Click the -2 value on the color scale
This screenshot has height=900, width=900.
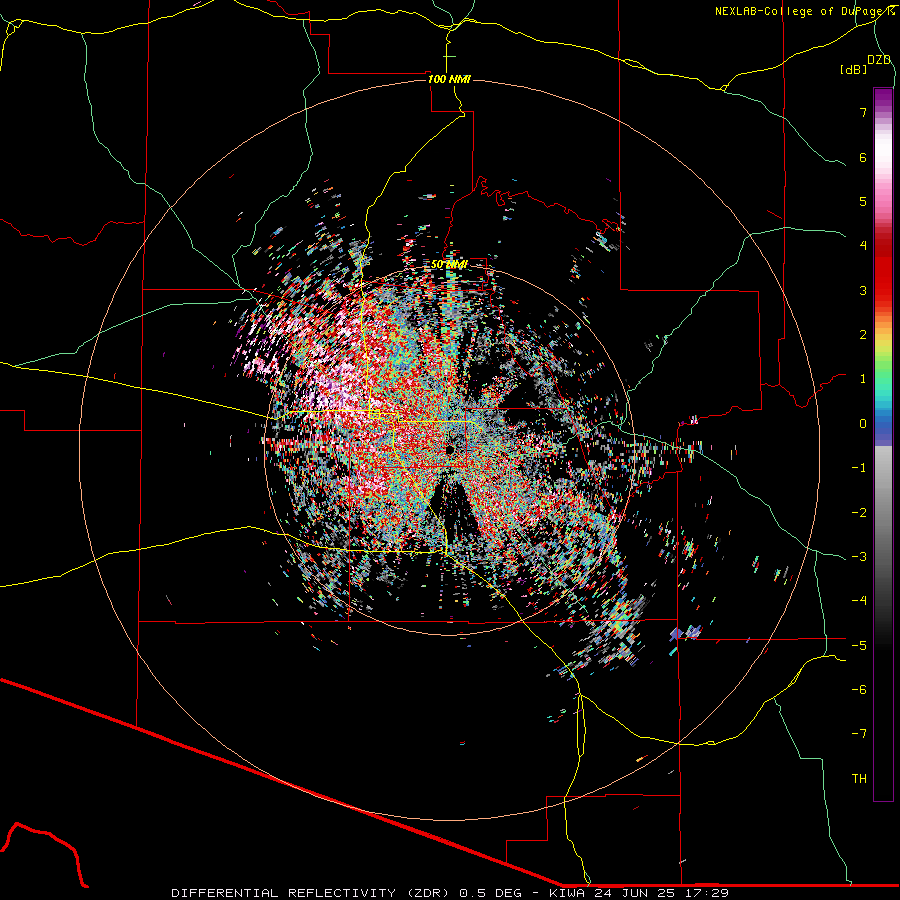pos(859,513)
